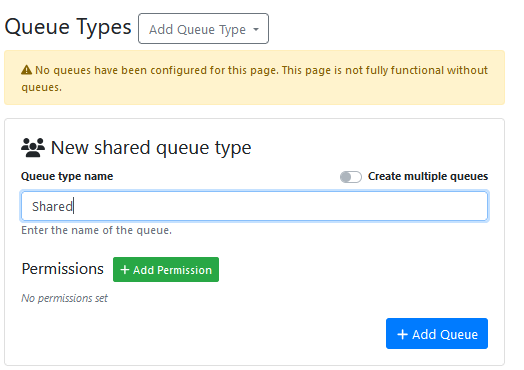The height and width of the screenshot is (370, 524).
Task: Place cursor after Shared in the name field
Action: (74, 206)
